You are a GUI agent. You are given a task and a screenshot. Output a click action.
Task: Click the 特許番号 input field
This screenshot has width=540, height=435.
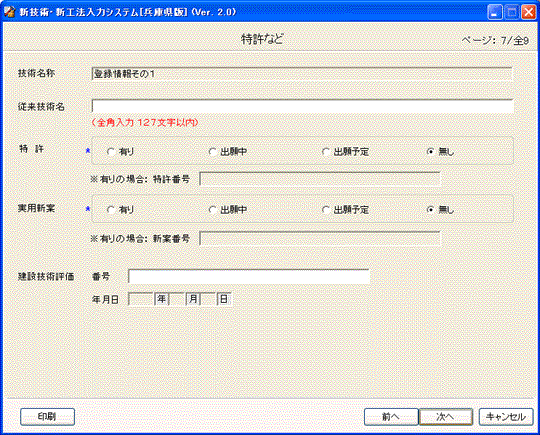(x=320, y=179)
